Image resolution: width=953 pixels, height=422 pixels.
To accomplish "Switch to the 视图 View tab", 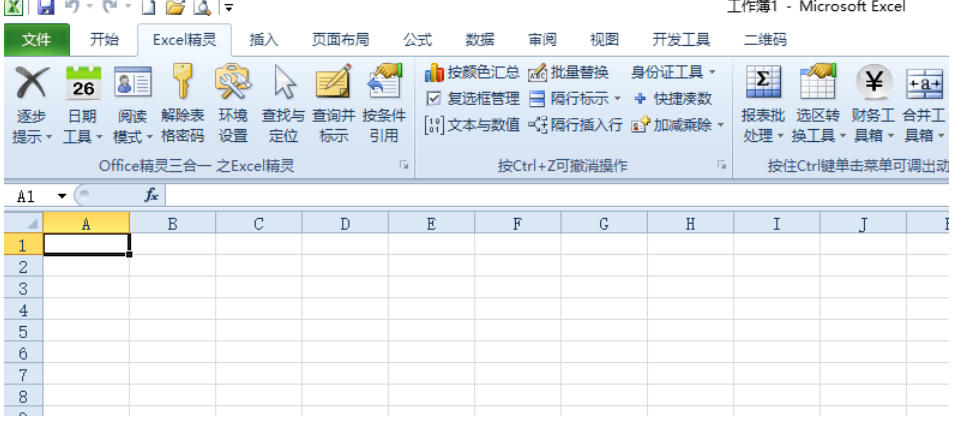I will [604, 40].
